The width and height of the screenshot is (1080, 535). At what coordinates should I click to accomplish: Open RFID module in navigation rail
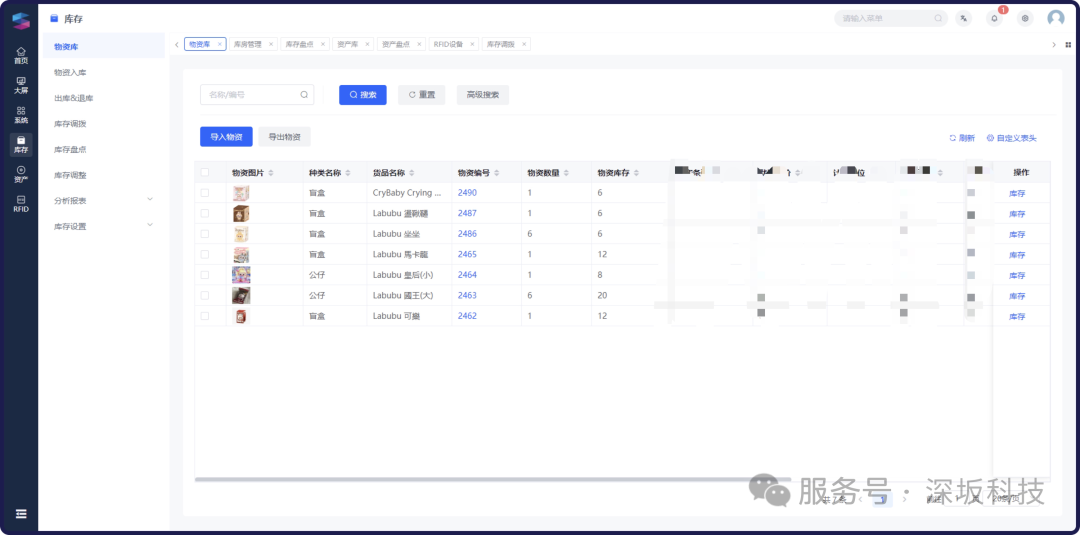pos(21,203)
